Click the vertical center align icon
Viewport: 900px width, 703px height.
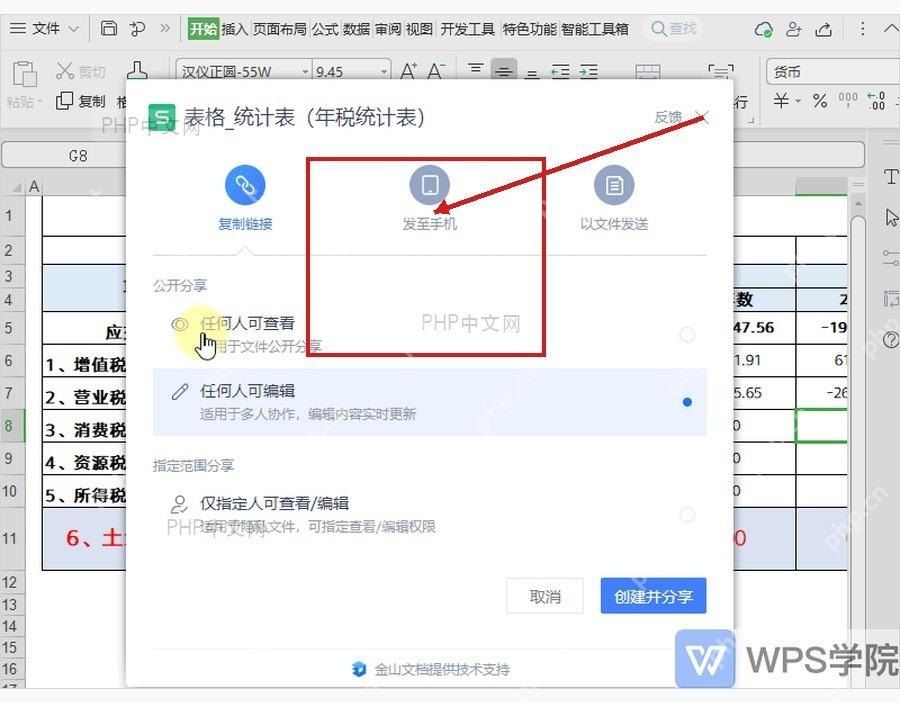504,71
